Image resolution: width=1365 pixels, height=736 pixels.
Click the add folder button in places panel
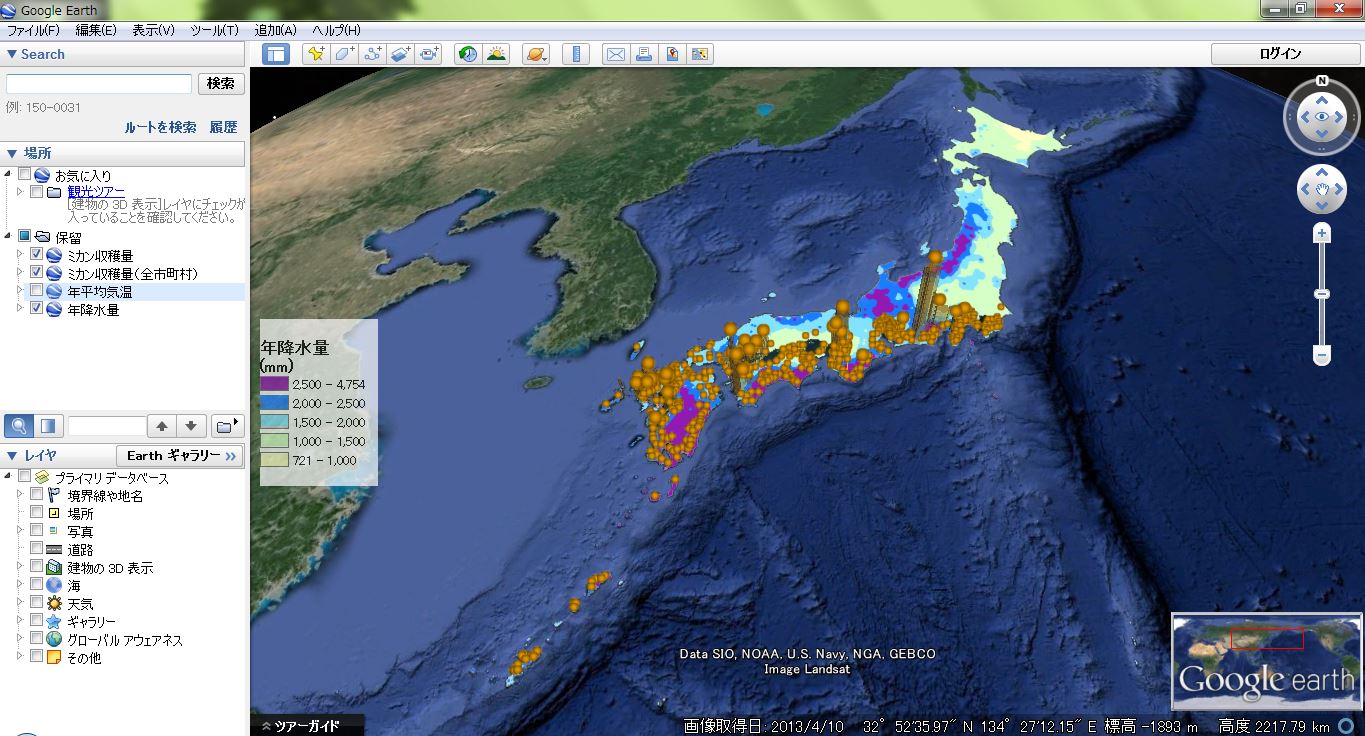[x=227, y=426]
